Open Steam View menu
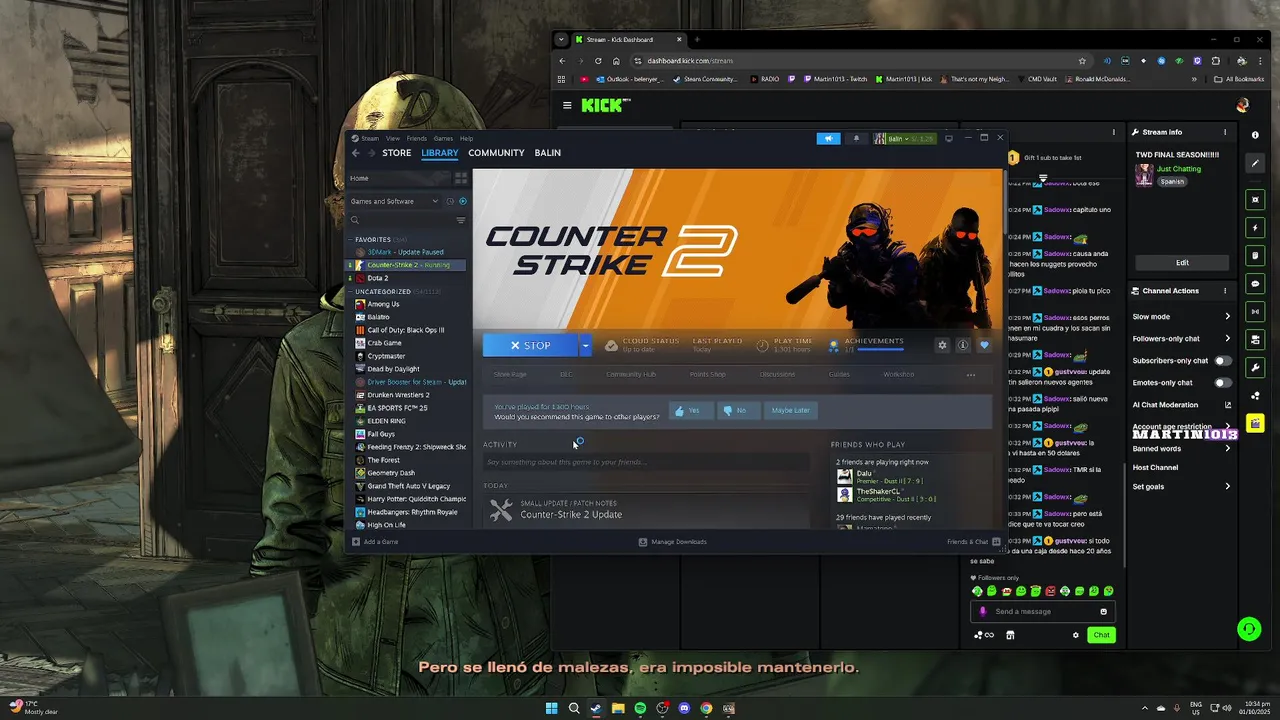 tap(393, 139)
